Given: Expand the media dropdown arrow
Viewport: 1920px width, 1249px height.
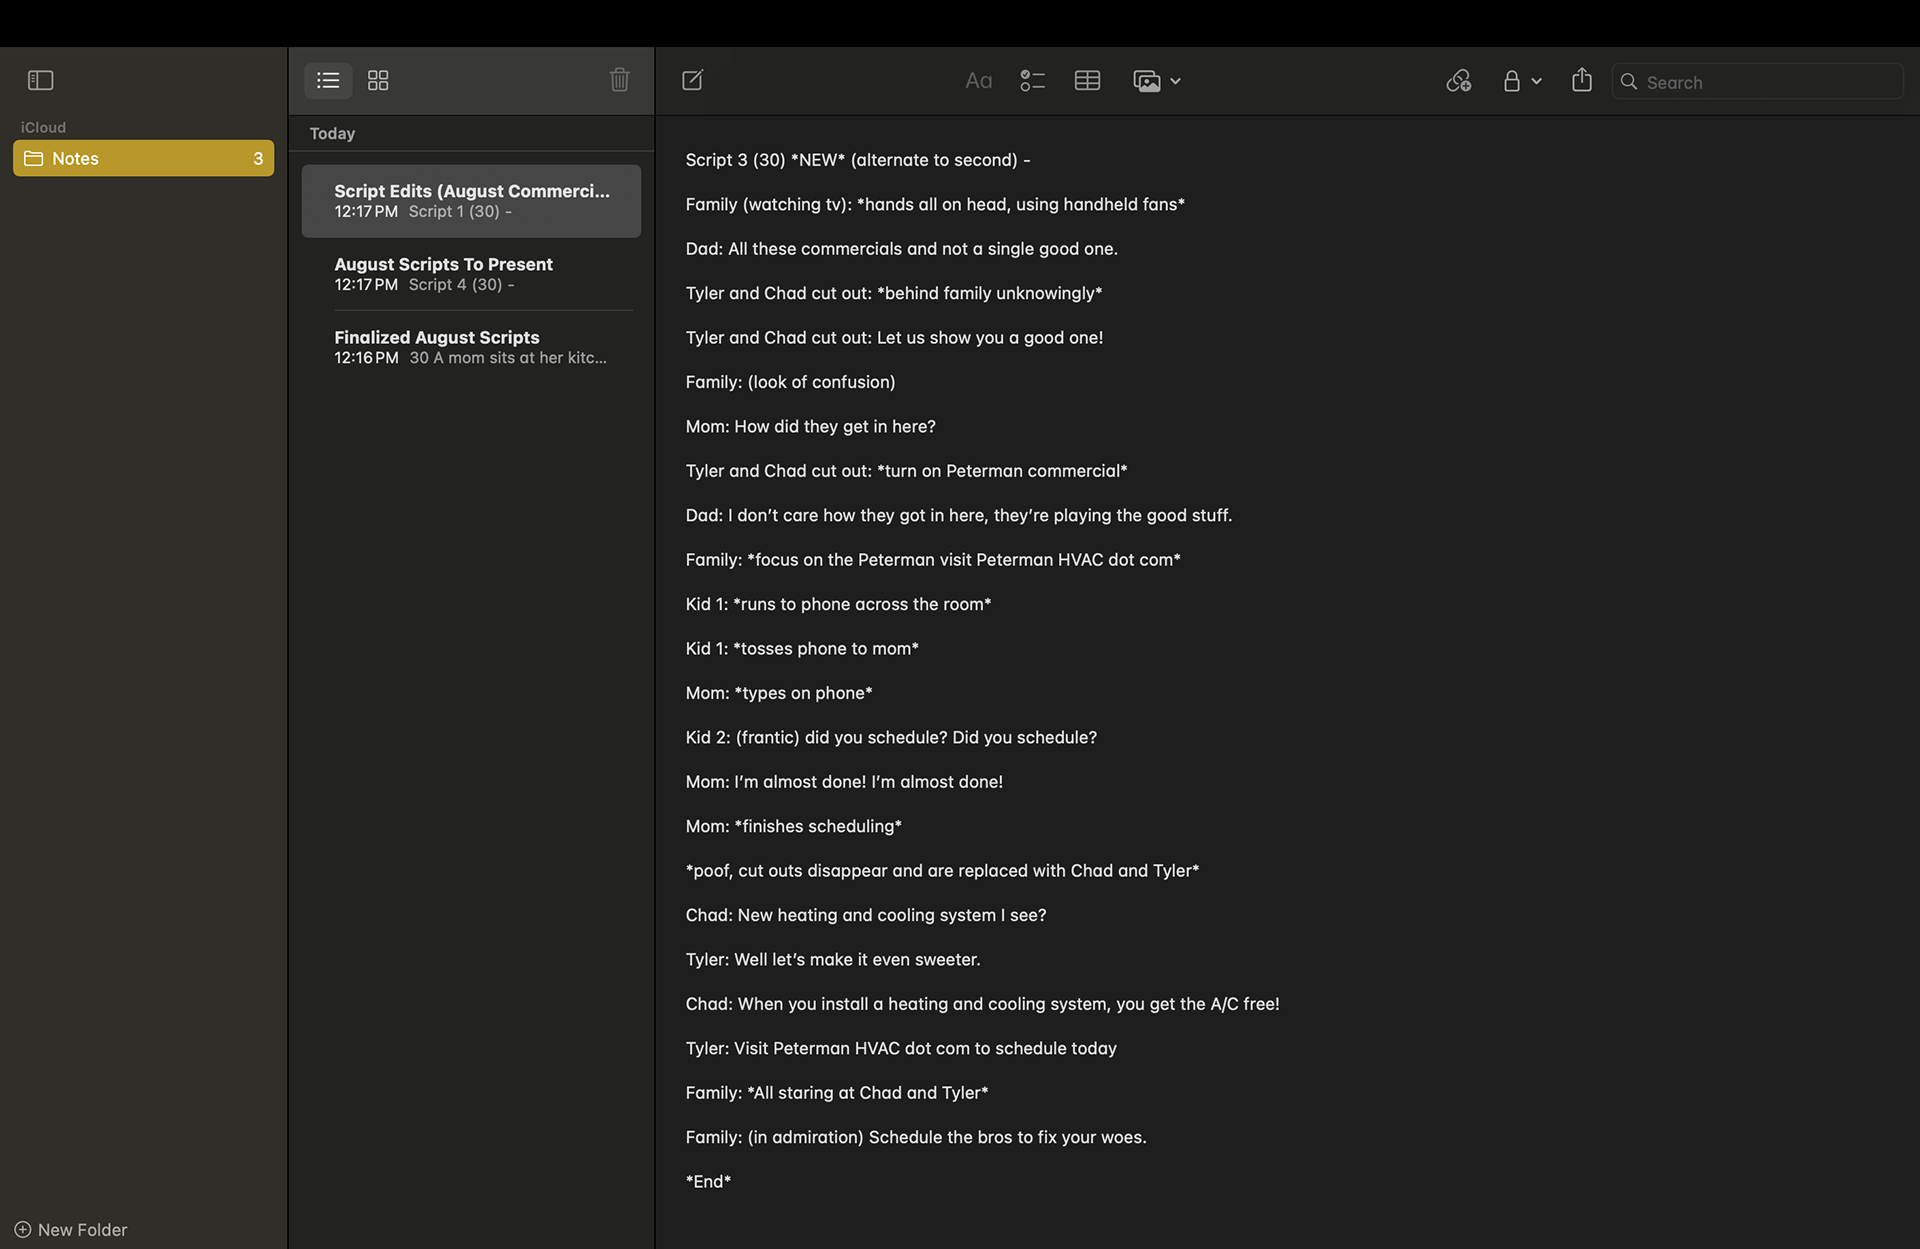Looking at the screenshot, I should tap(1175, 81).
